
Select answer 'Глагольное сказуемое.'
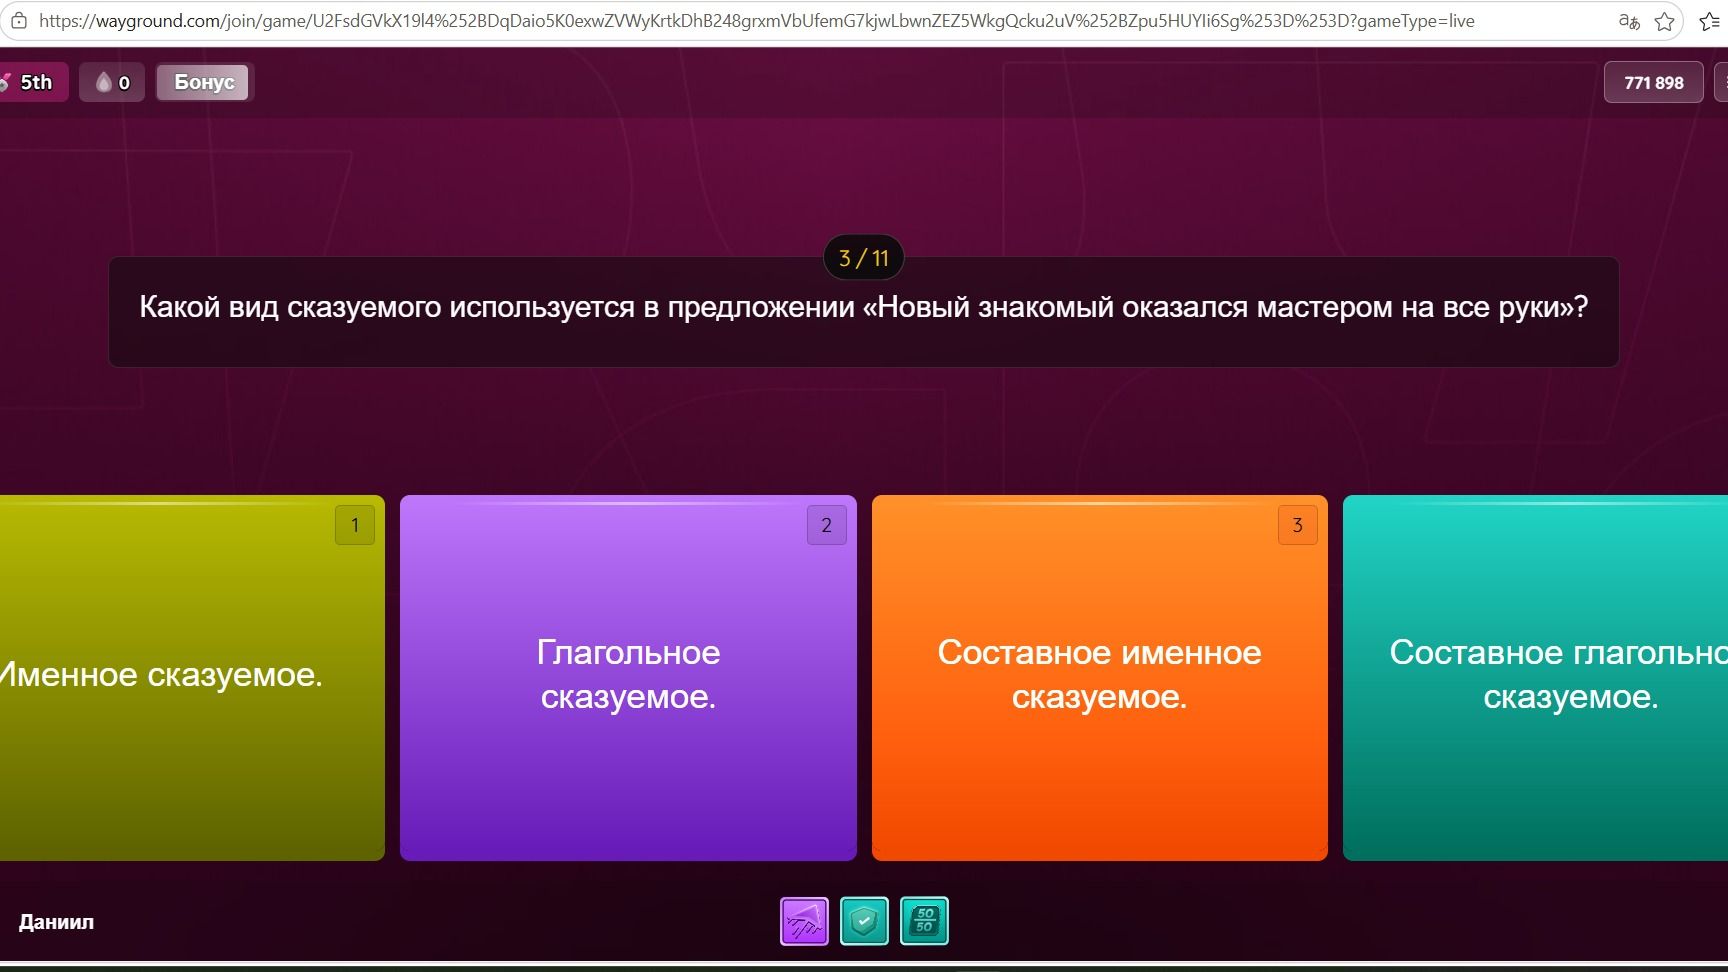628,678
